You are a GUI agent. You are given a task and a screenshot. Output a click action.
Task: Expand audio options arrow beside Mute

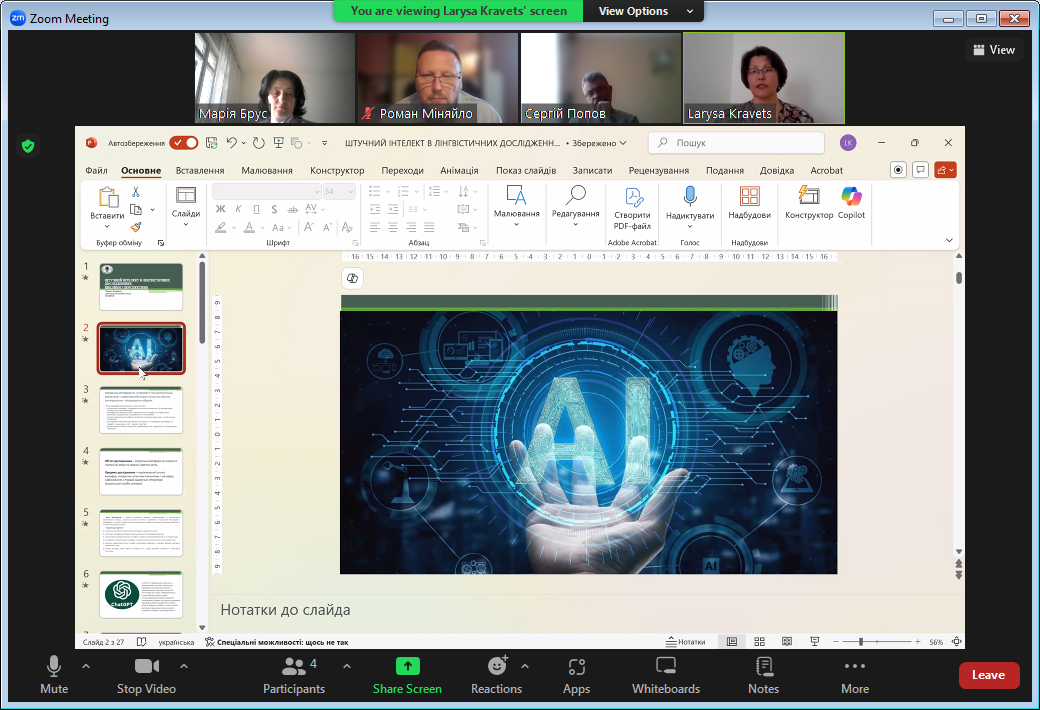pos(86,666)
